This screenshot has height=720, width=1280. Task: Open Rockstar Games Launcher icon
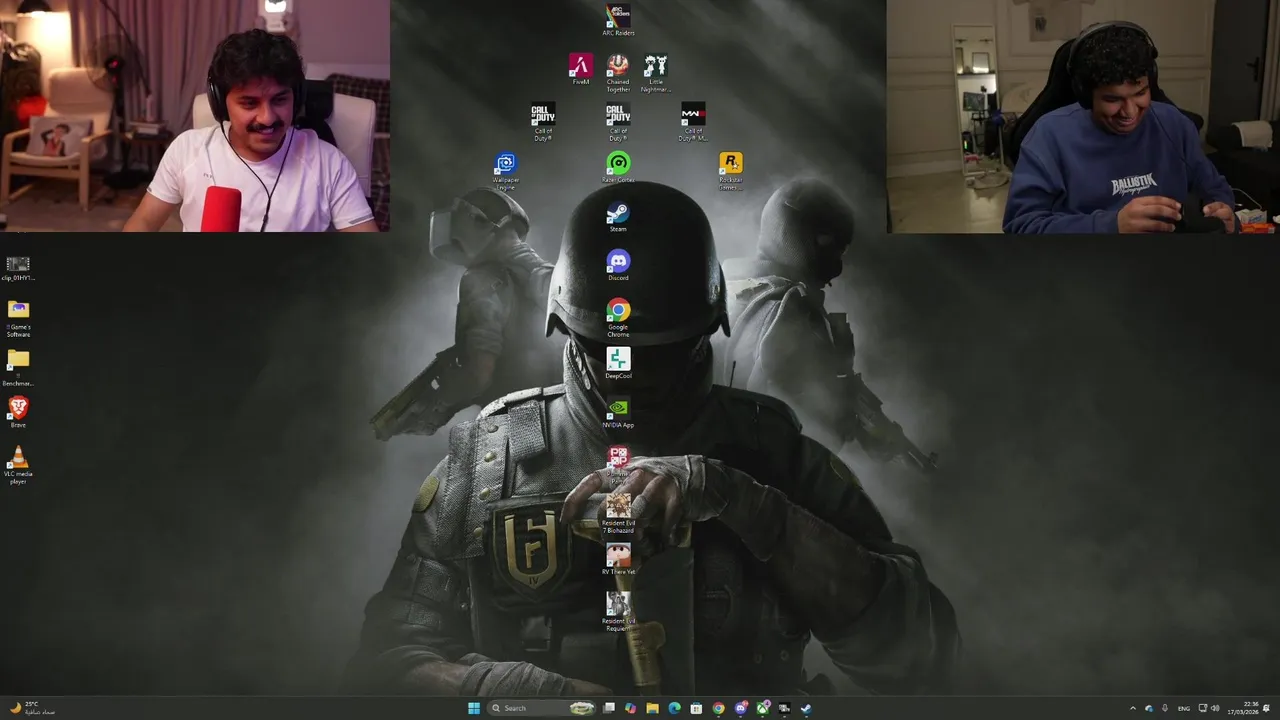[x=731, y=171]
